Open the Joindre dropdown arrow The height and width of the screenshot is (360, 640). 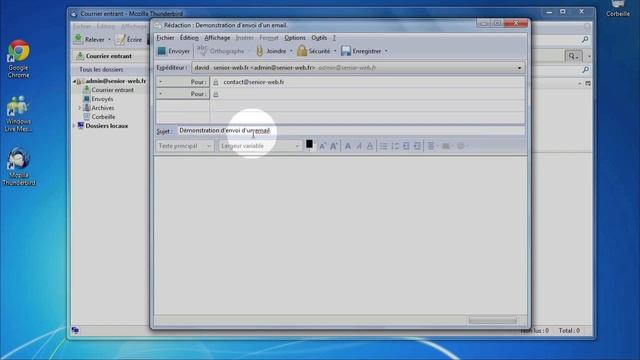coord(291,51)
